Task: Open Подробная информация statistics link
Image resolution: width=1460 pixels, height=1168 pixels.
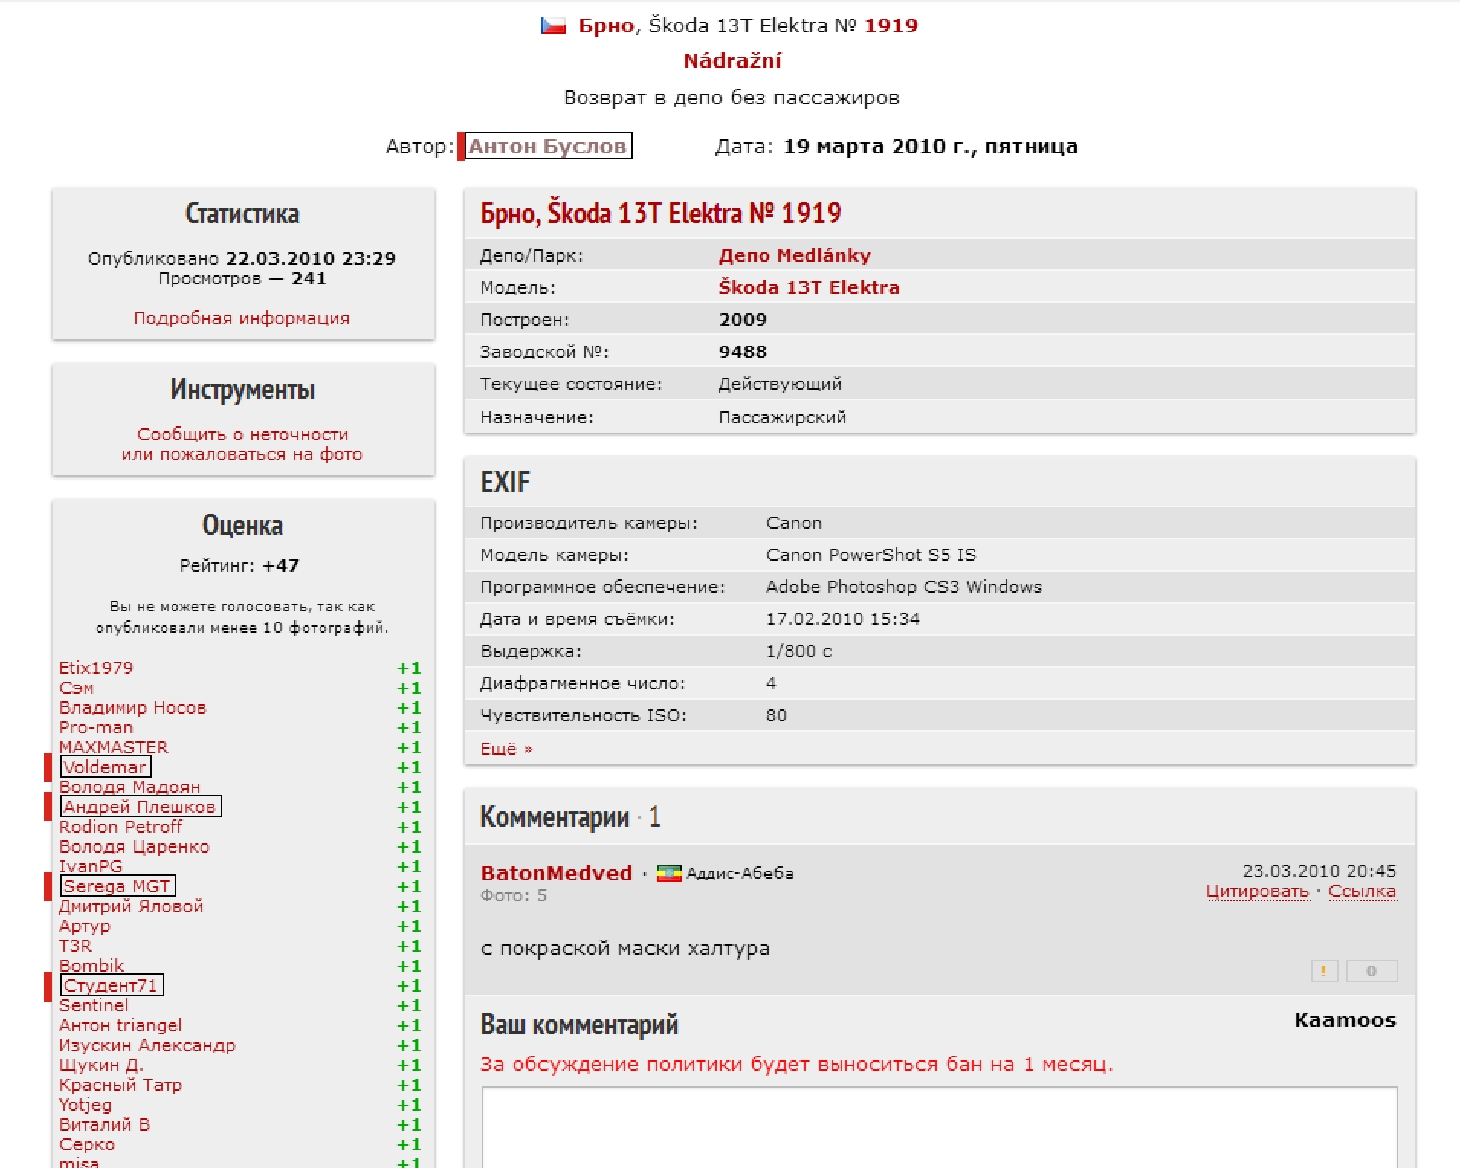Action: coord(242,318)
